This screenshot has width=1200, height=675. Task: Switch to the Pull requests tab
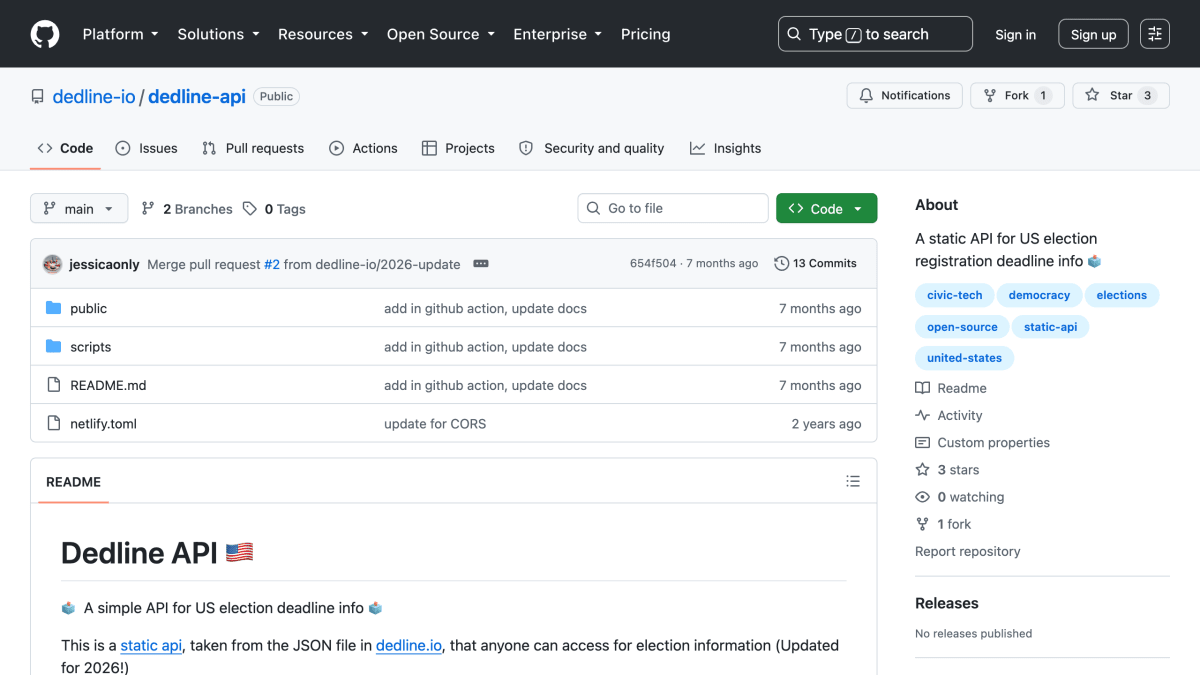253,148
